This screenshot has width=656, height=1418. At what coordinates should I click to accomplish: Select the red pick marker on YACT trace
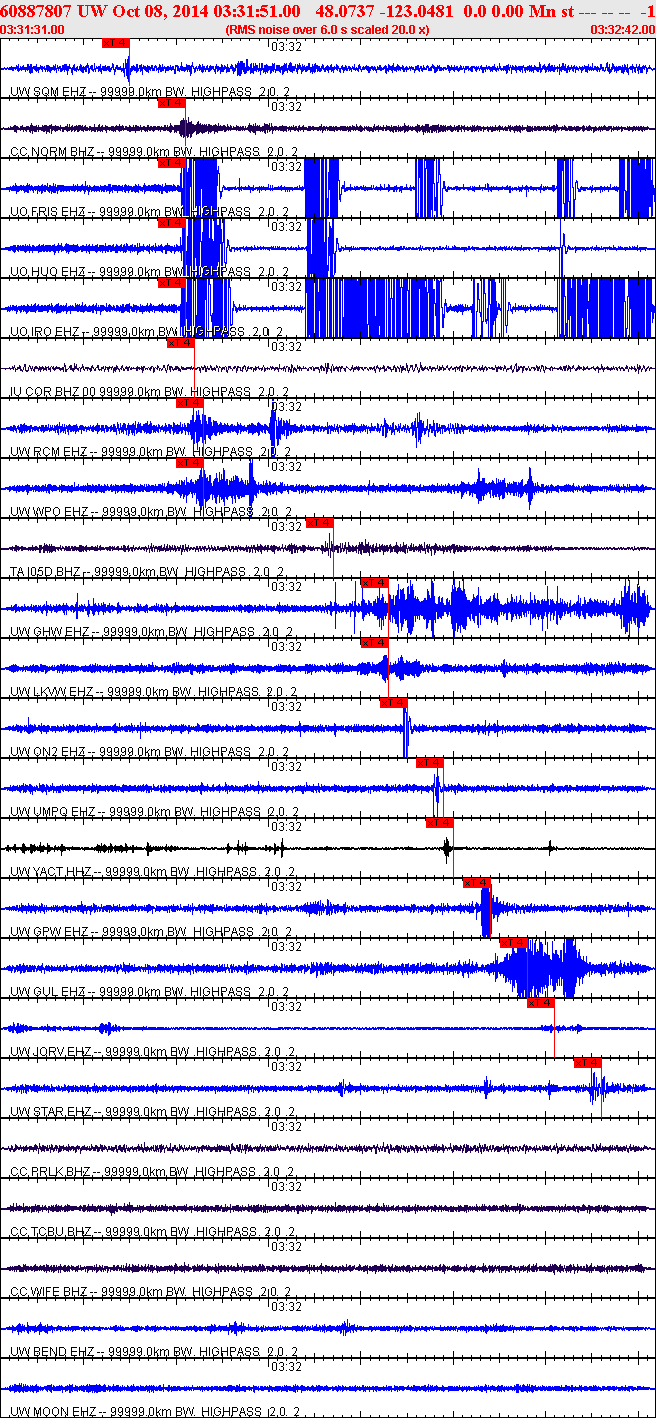440,822
